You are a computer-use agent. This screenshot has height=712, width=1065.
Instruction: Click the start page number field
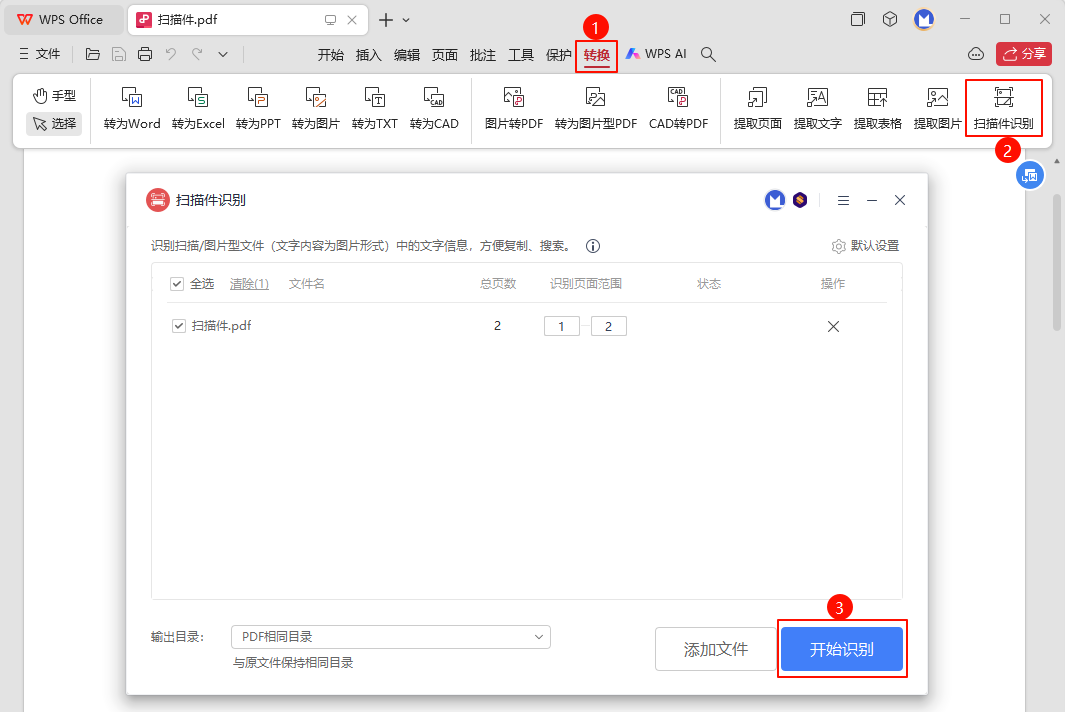(x=561, y=326)
